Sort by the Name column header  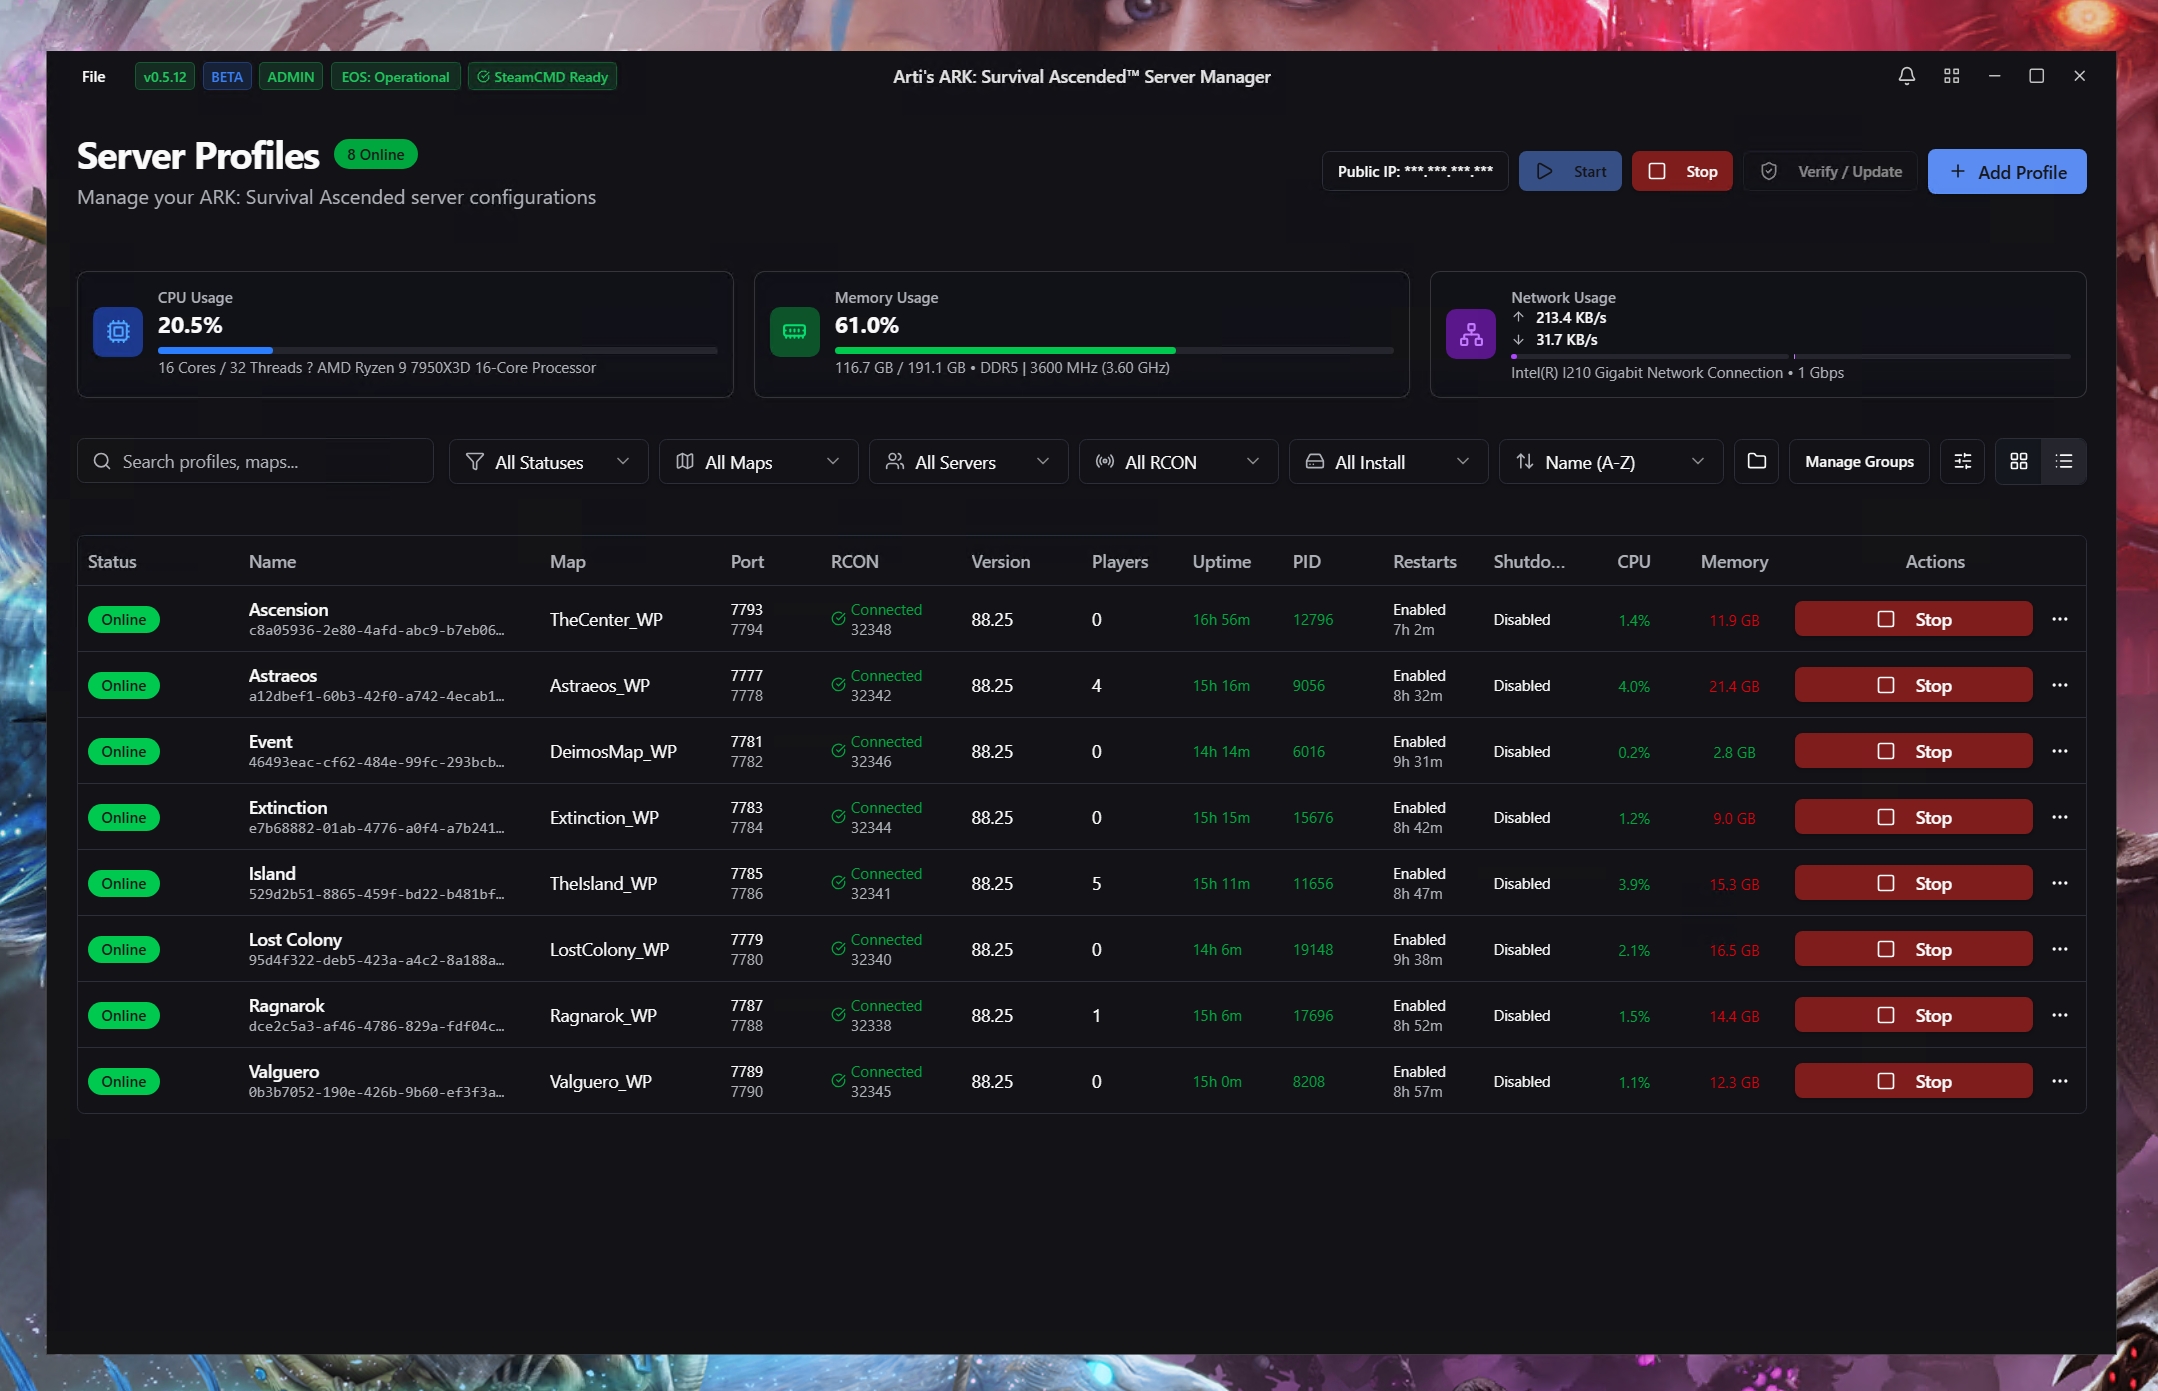[272, 562]
